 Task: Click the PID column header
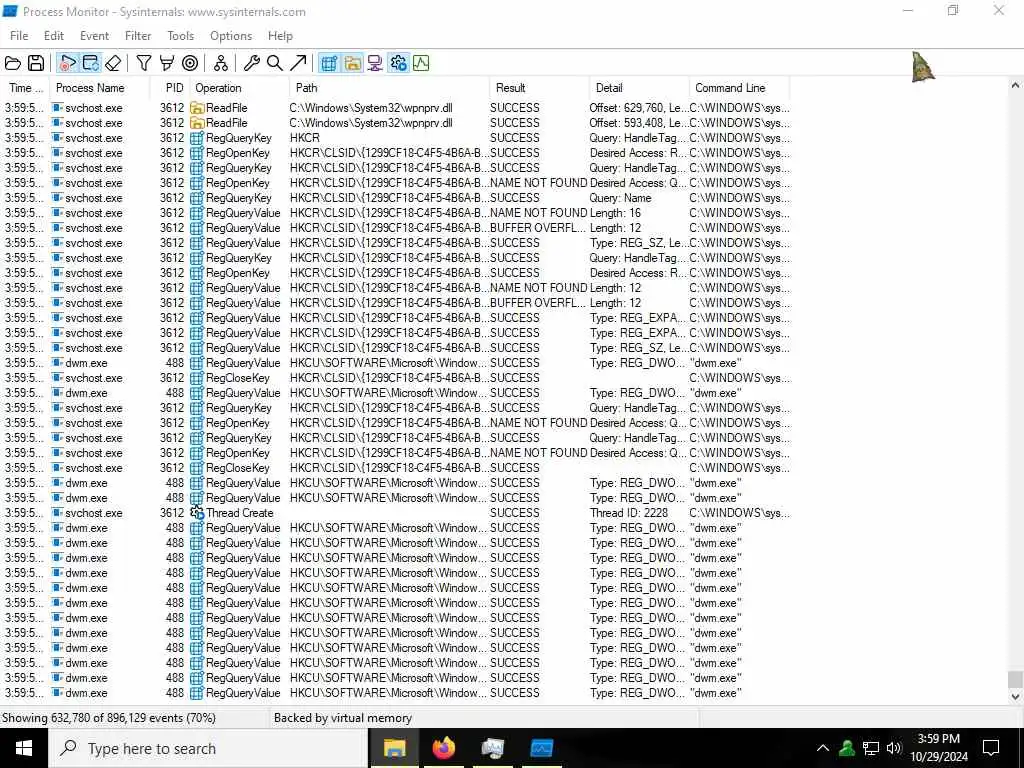[170, 88]
